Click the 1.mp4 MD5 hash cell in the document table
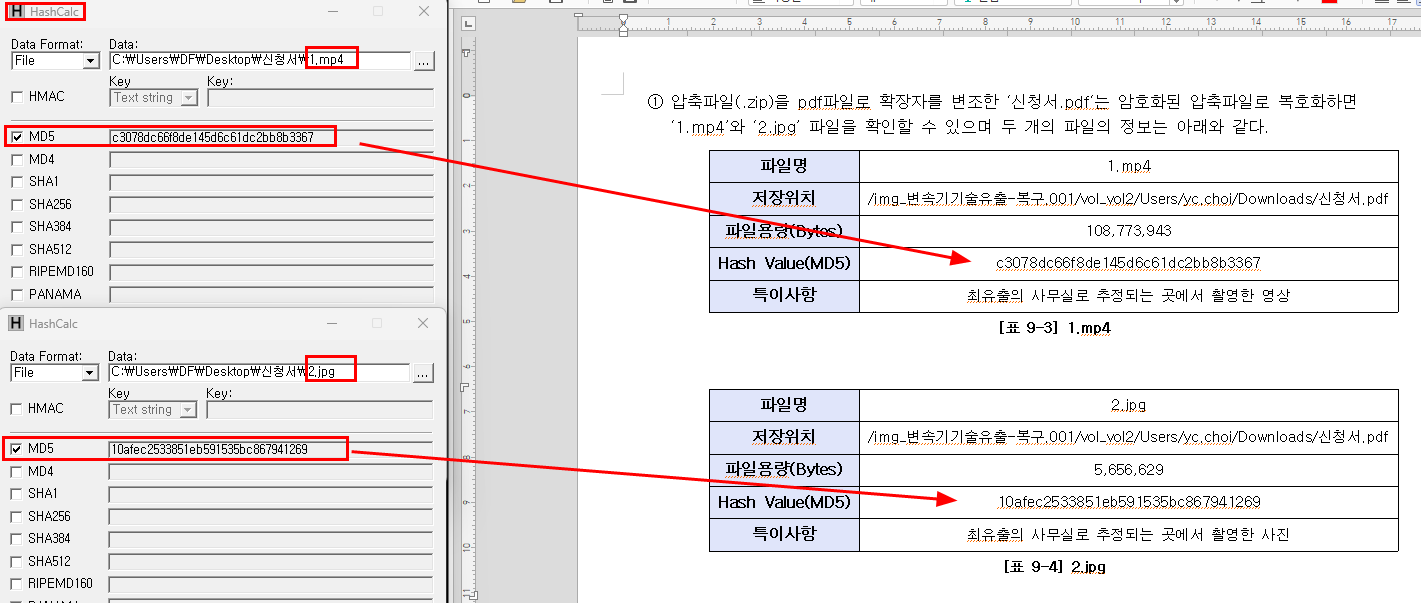Image resolution: width=1421 pixels, height=603 pixels. click(x=1128, y=263)
